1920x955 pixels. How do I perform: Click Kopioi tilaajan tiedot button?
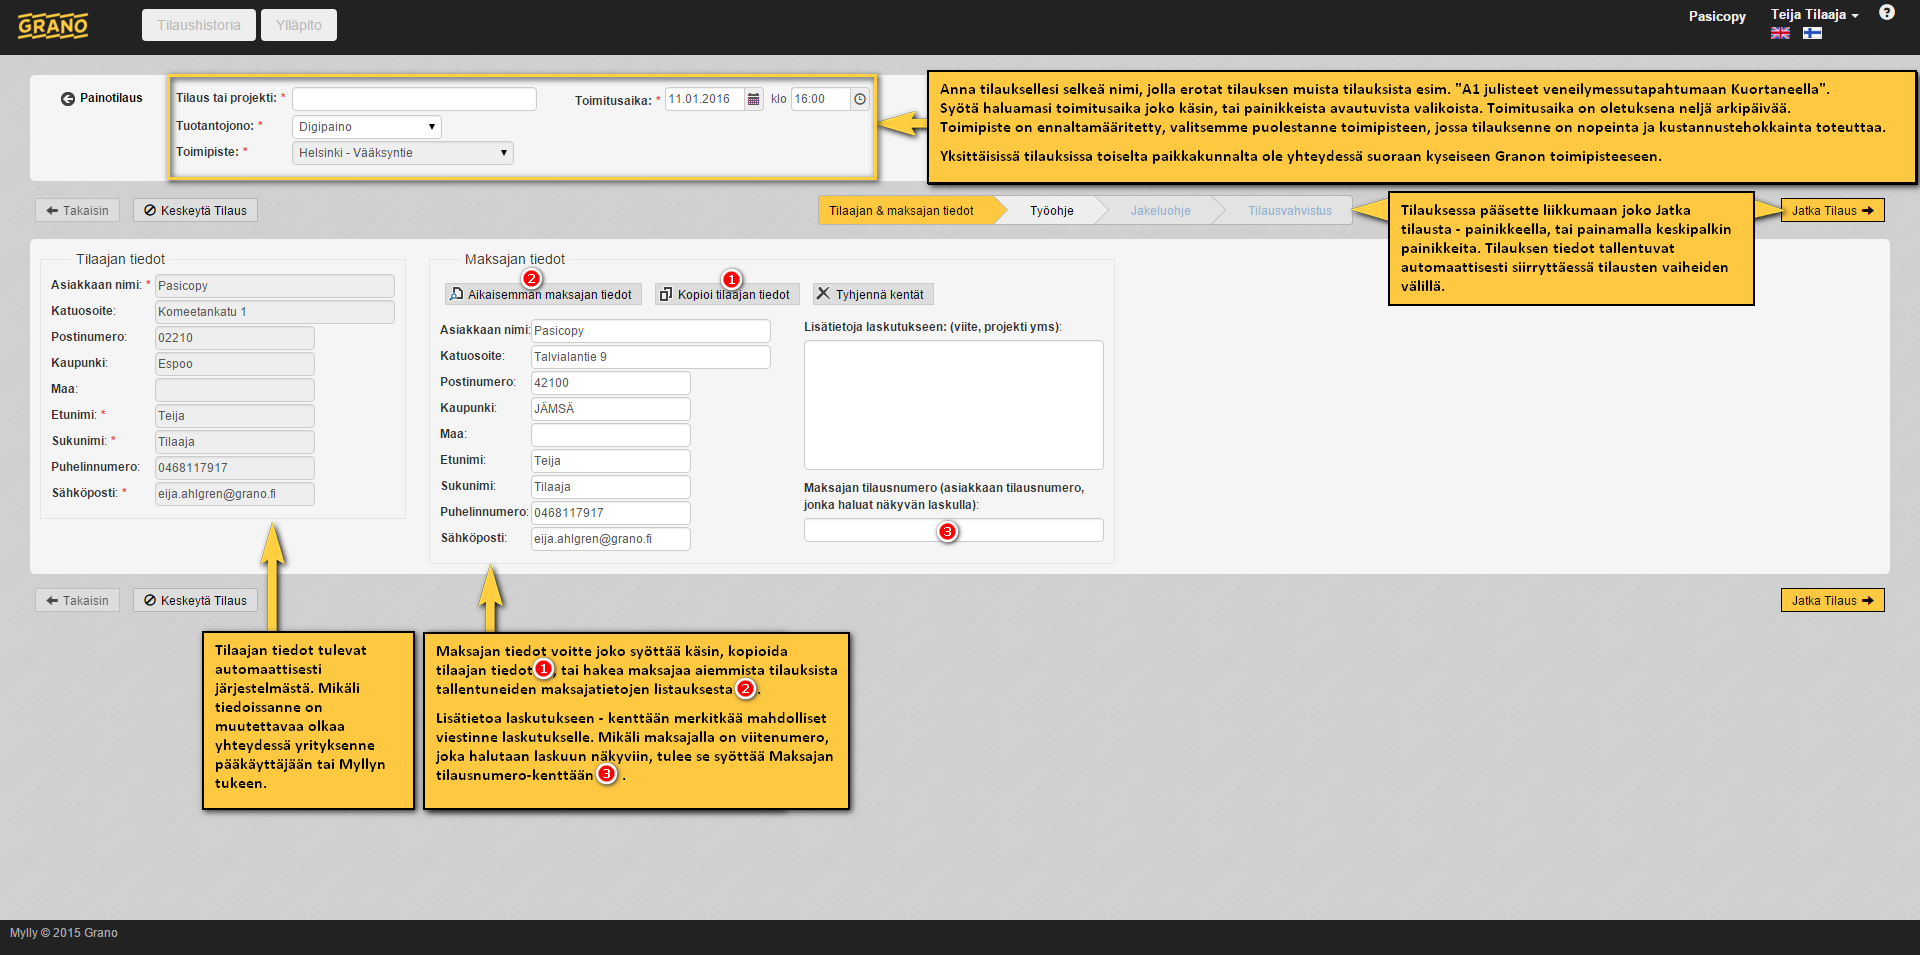[726, 294]
